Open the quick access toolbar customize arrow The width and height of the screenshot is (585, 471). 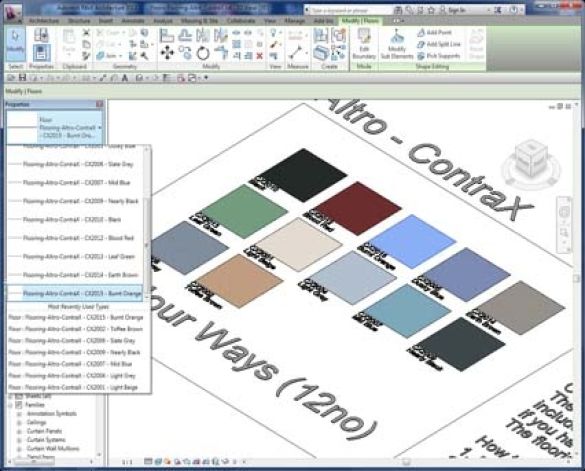point(206,78)
